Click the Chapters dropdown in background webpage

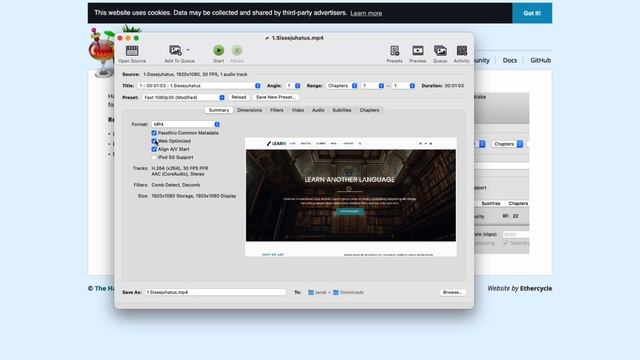pyautogui.click(x=507, y=144)
